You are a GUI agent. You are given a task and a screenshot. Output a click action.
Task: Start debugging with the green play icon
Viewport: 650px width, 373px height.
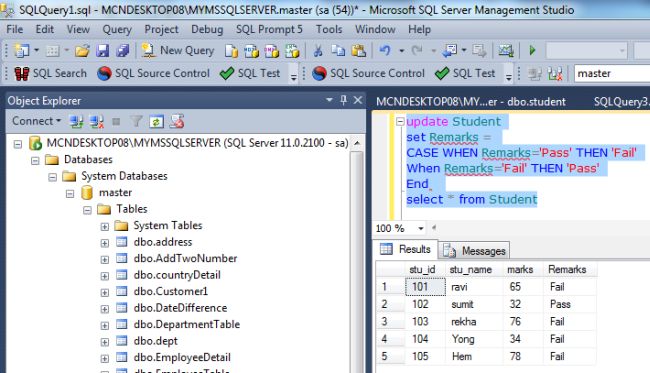[x=533, y=51]
